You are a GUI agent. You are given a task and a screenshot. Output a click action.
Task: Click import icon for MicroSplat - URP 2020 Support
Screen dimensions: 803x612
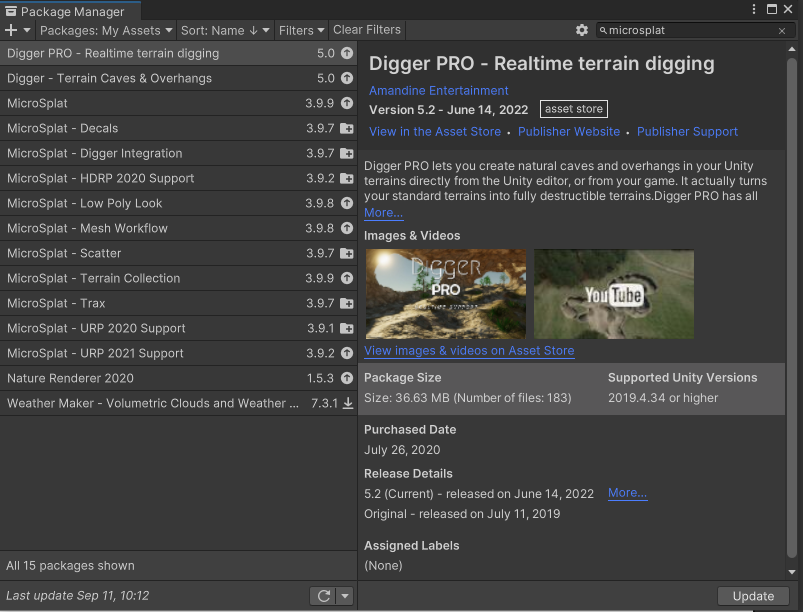[x=347, y=328]
